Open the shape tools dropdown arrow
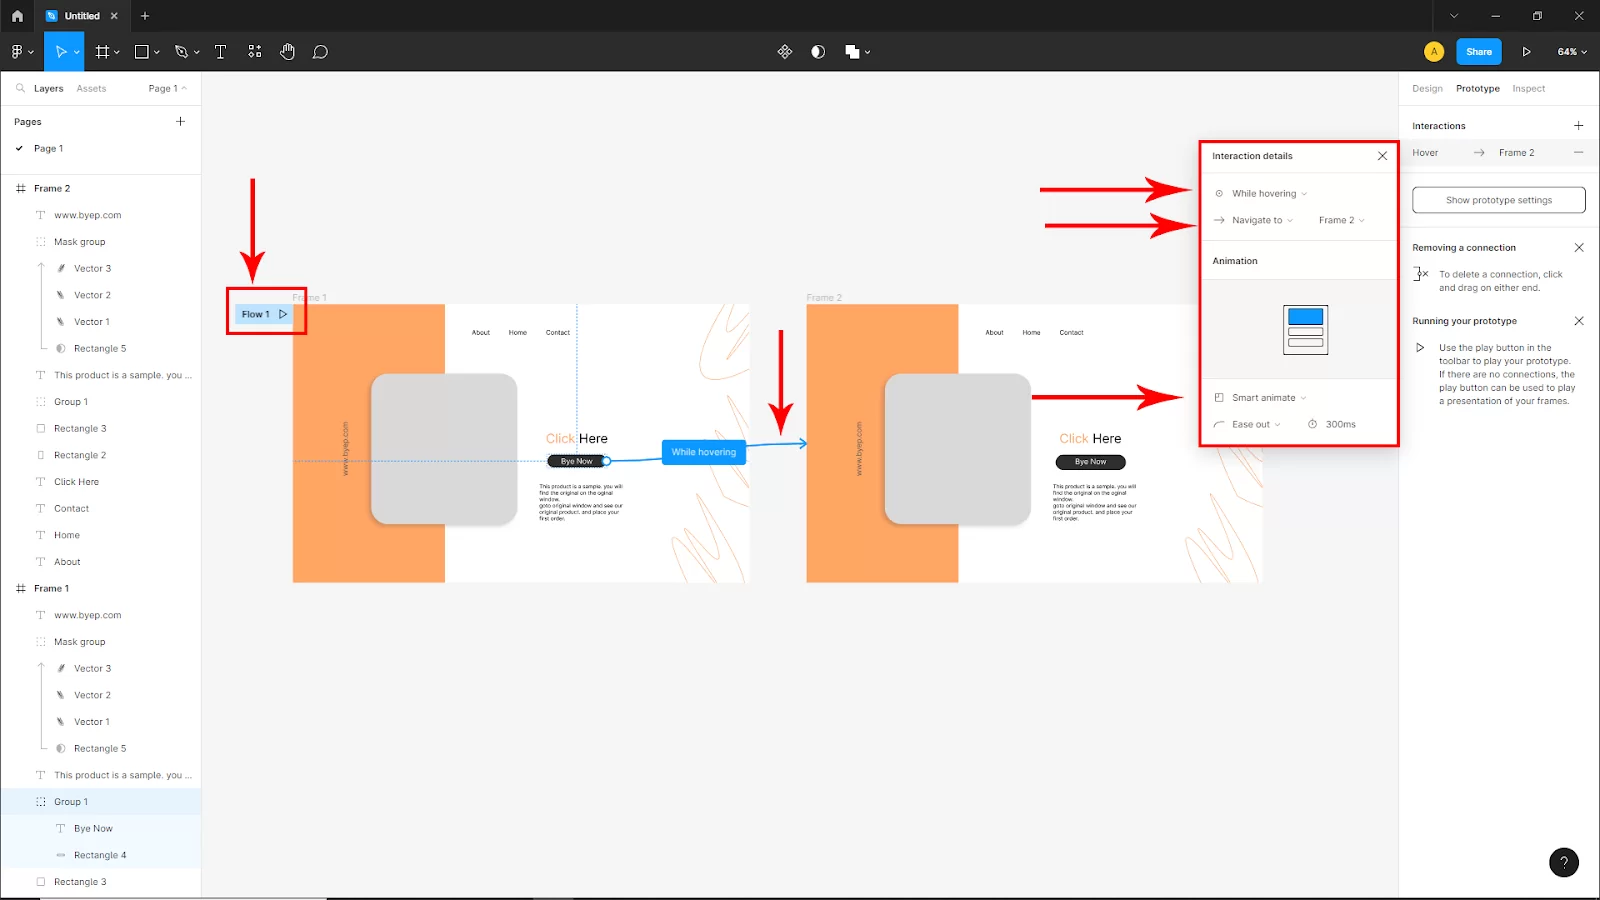The height and width of the screenshot is (900, 1600). coord(157,53)
